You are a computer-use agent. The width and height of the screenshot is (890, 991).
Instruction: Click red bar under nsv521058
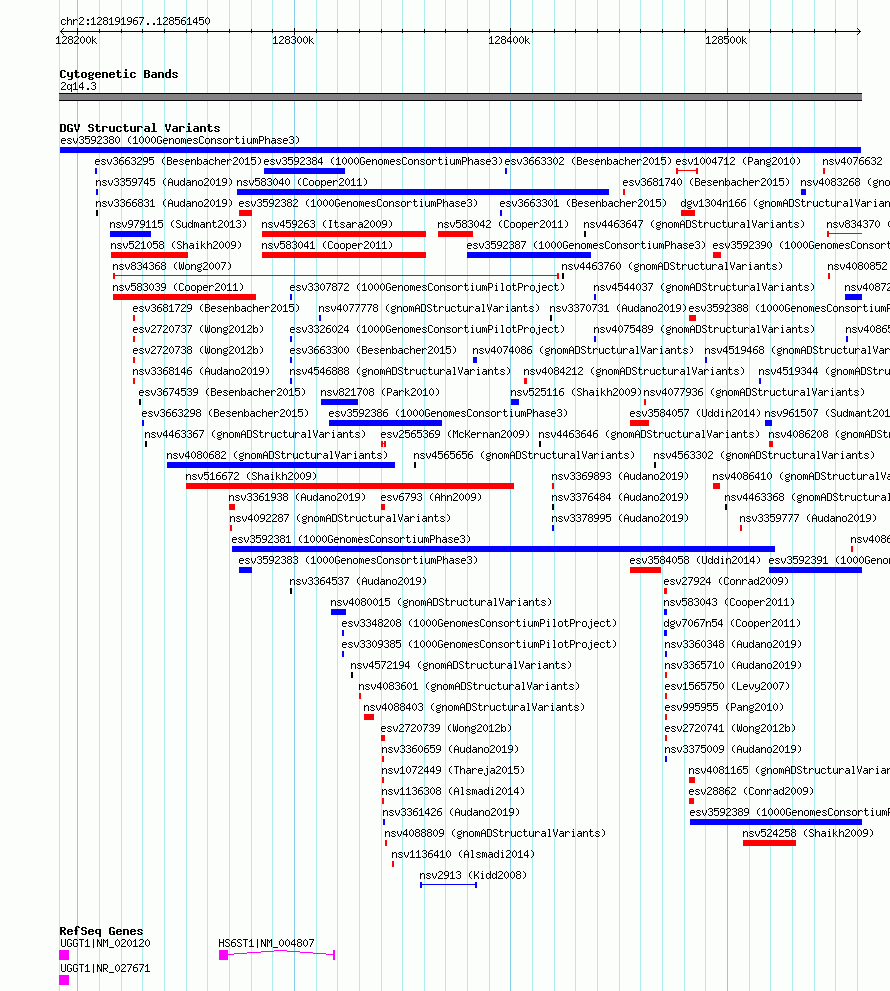click(x=149, y=255)
